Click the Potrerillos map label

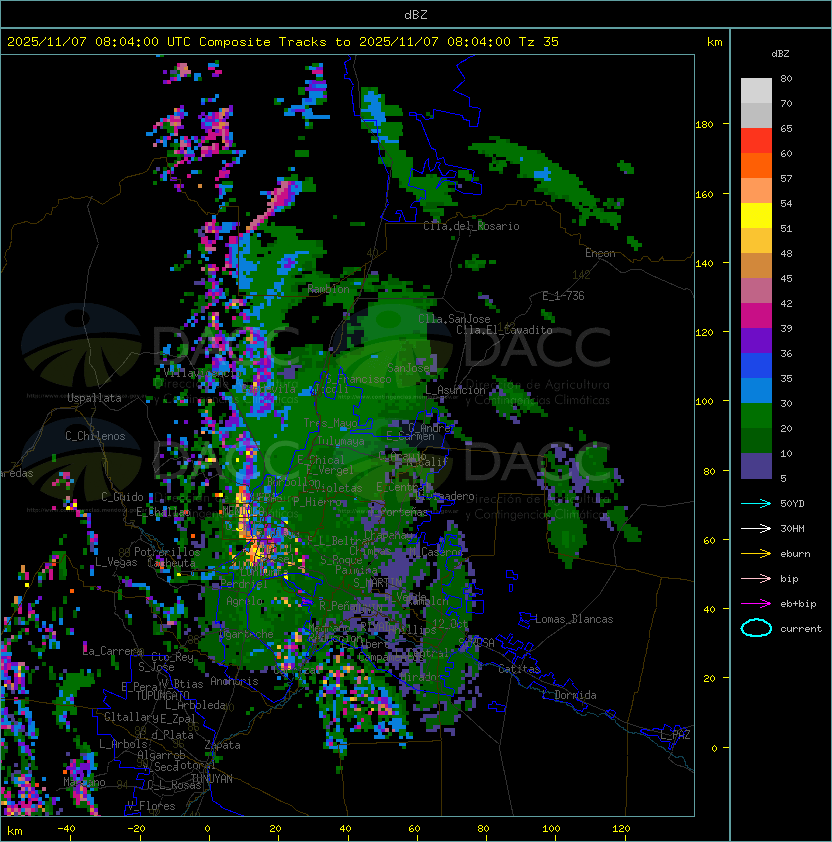167,552
